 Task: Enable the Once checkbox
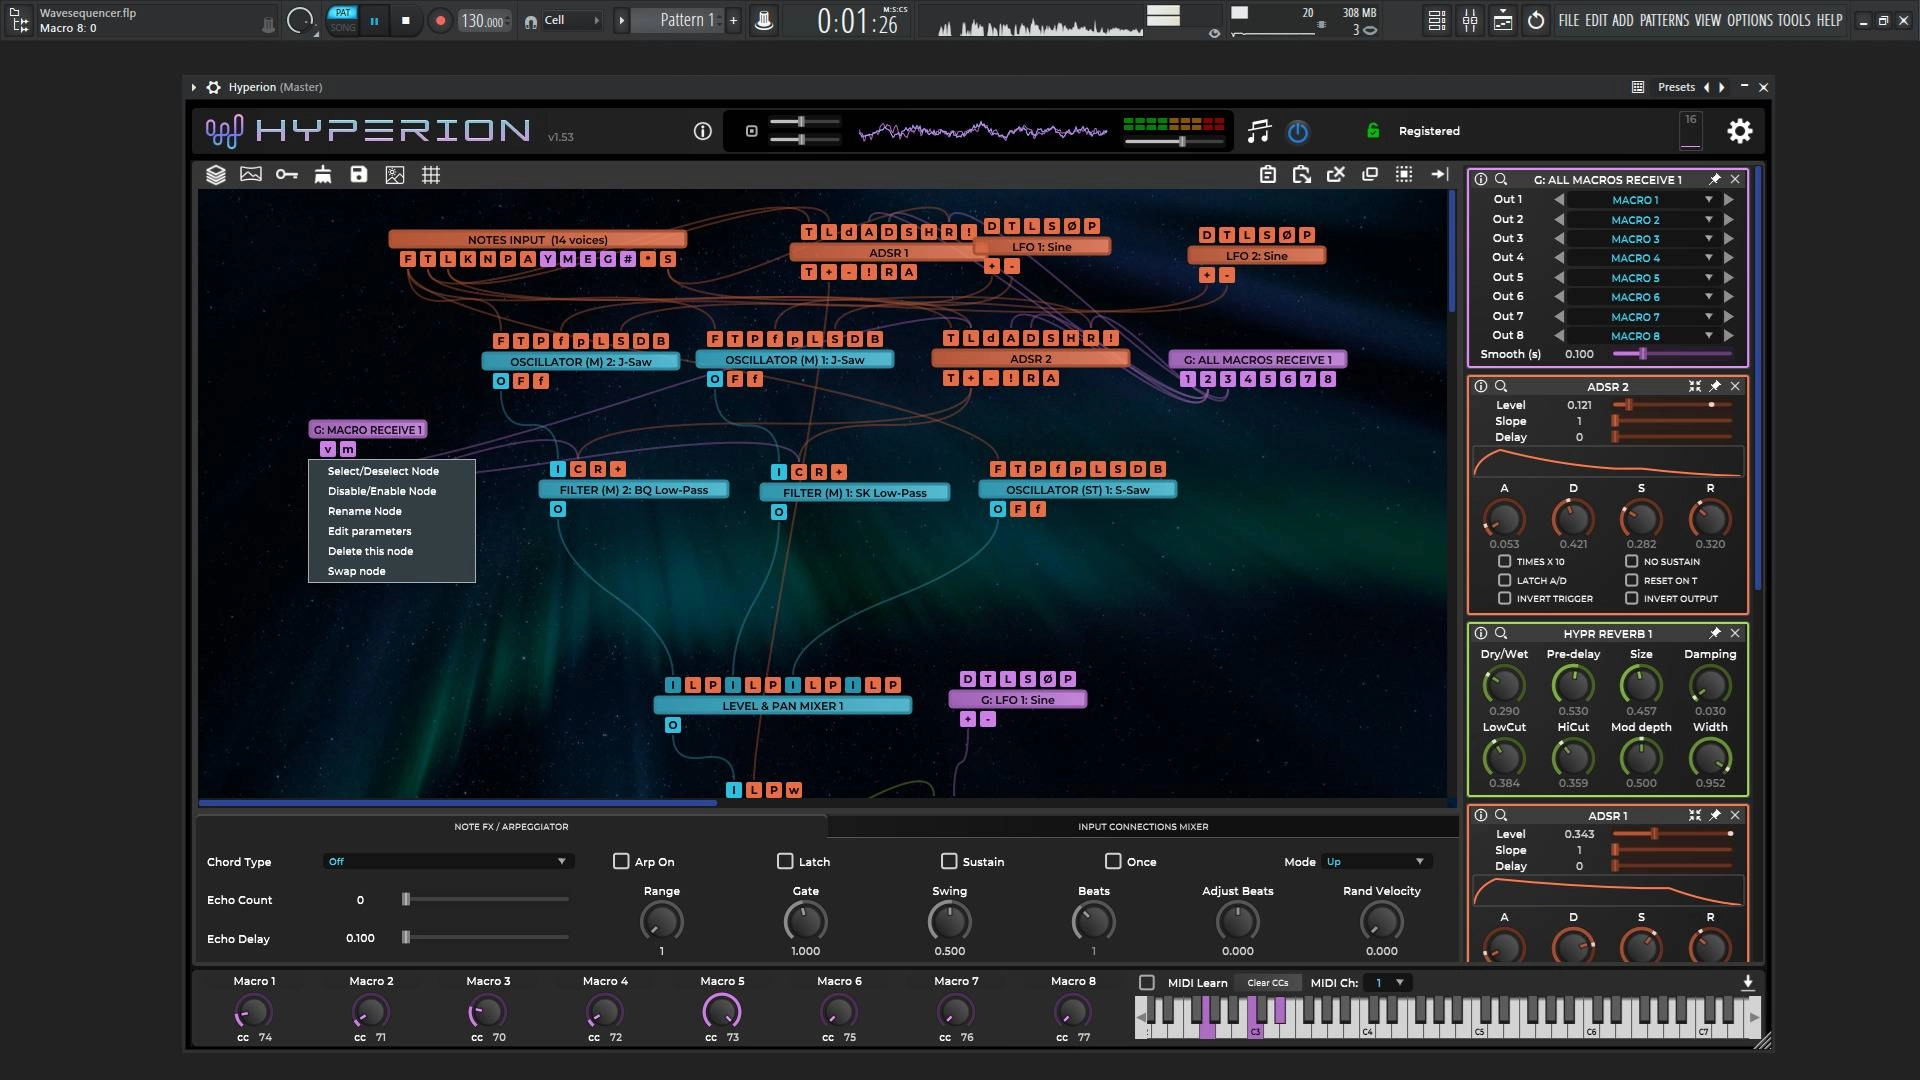tap(1113, 861)
